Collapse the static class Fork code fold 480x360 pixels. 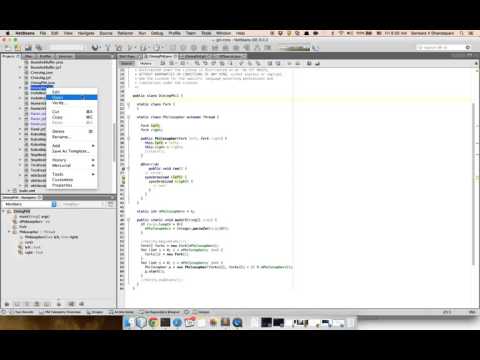click(128, 104)
